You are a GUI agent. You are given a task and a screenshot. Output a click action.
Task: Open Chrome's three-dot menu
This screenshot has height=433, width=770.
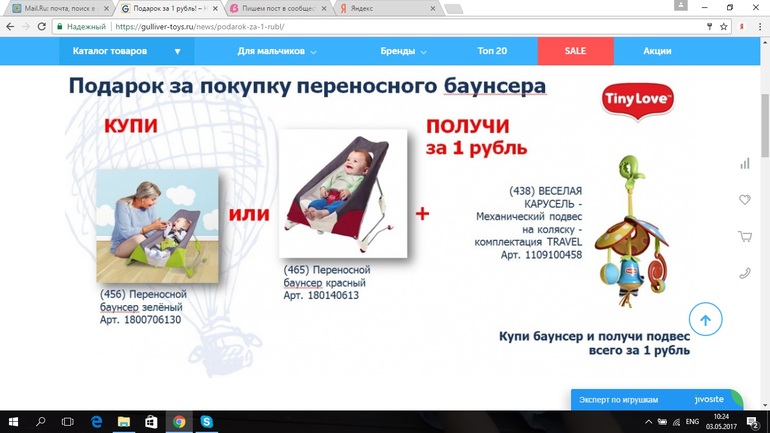click(757, 27)
